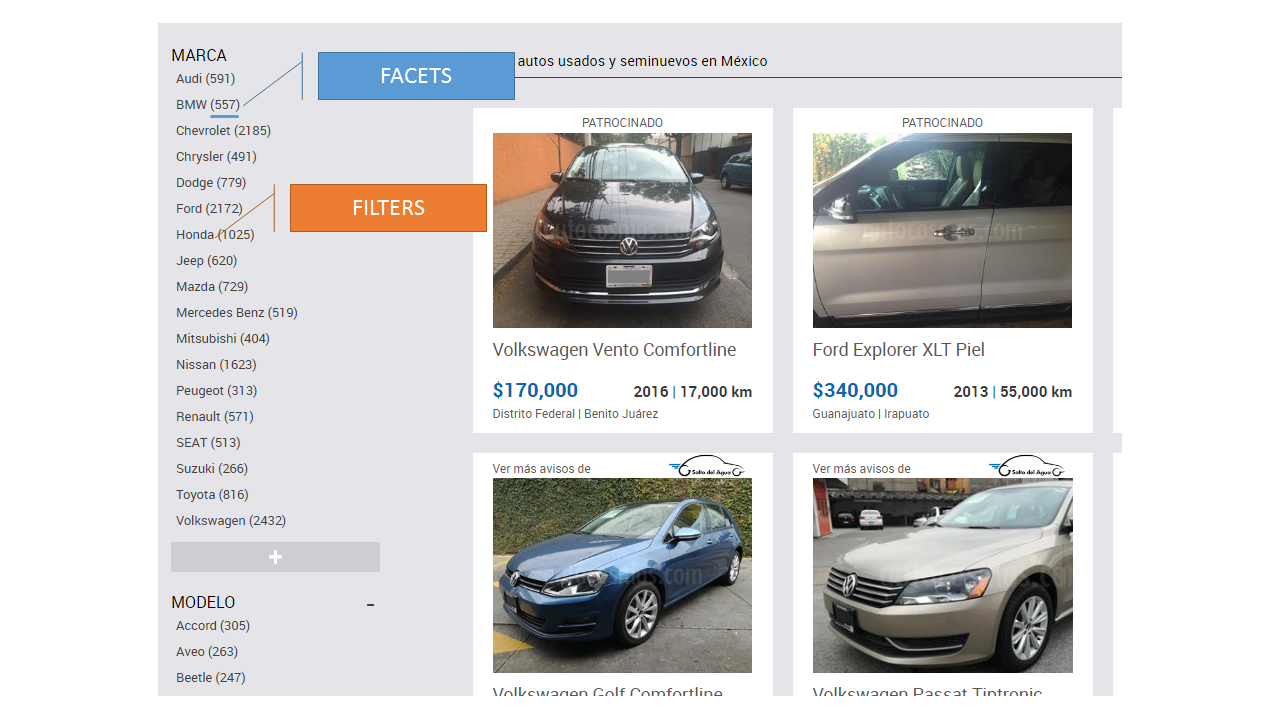The image size is (1280, 720).
Task: Filter by Beetle (247) model
Action: click(210, 678)
